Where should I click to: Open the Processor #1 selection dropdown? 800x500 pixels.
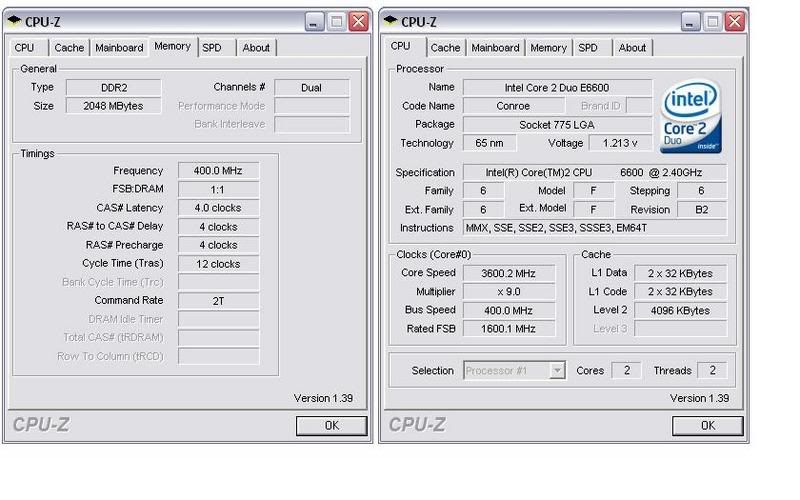[x=558, y=370]
